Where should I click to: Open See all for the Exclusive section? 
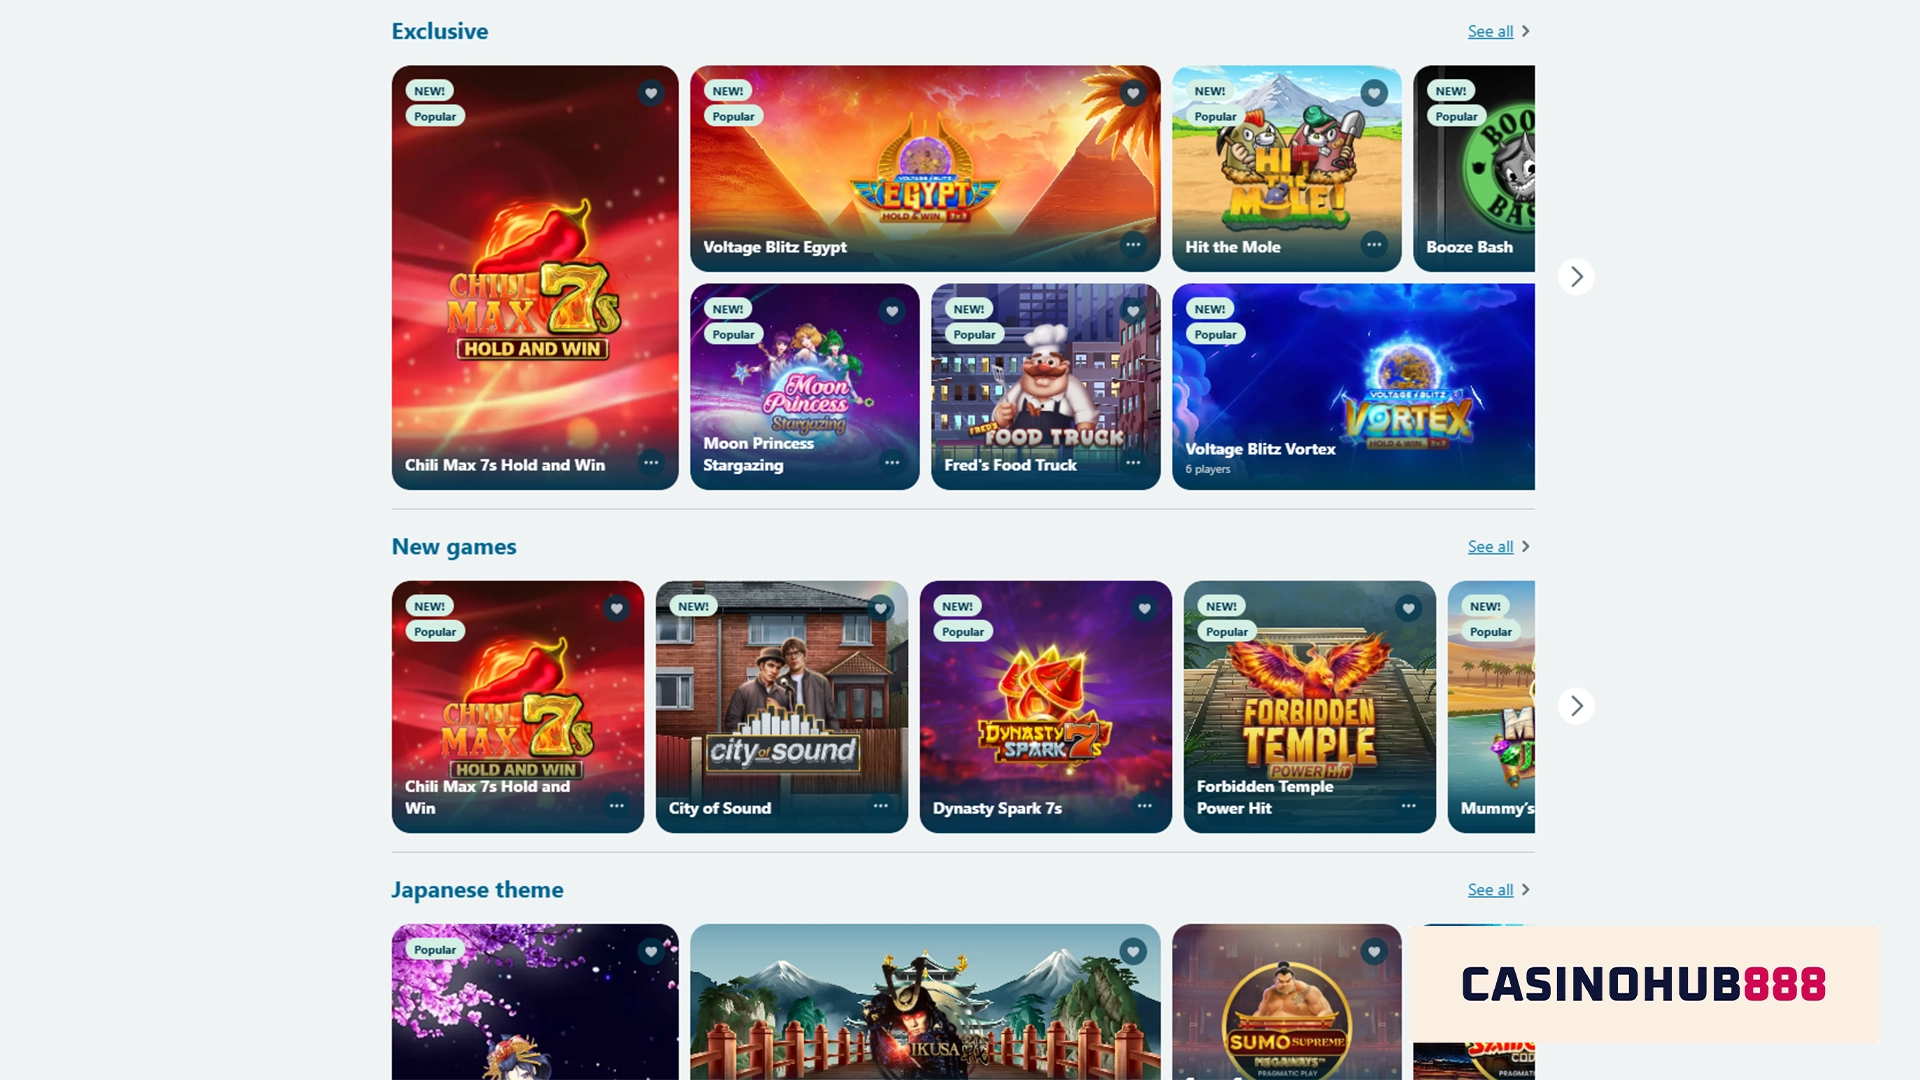pyautogui.click(x=1490, y=32)
